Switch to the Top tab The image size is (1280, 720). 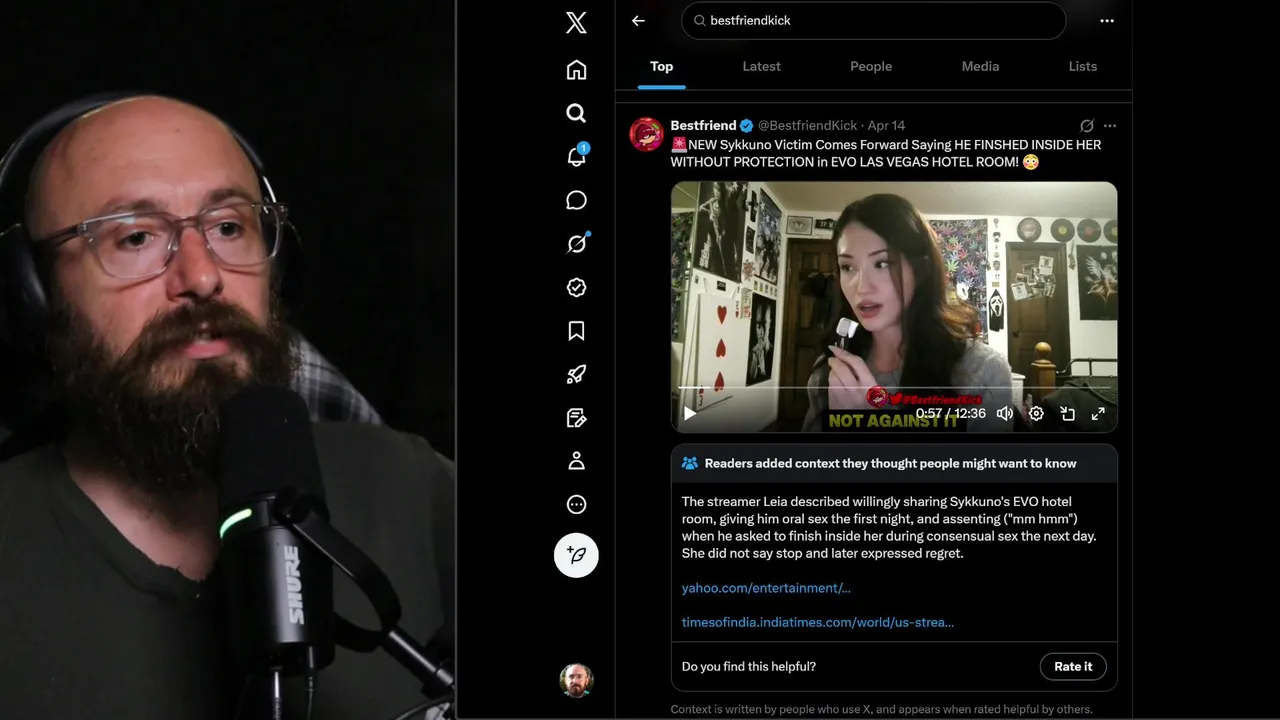661,66
